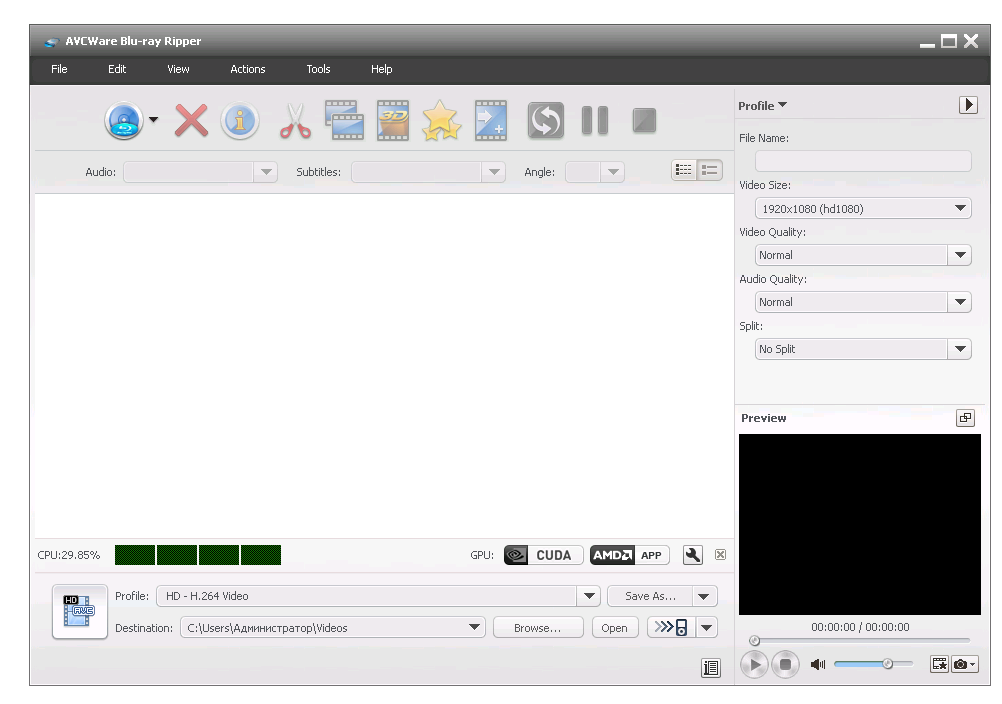Take a snapshot with camera icon
1002x704 pixels.
point(964,664)
